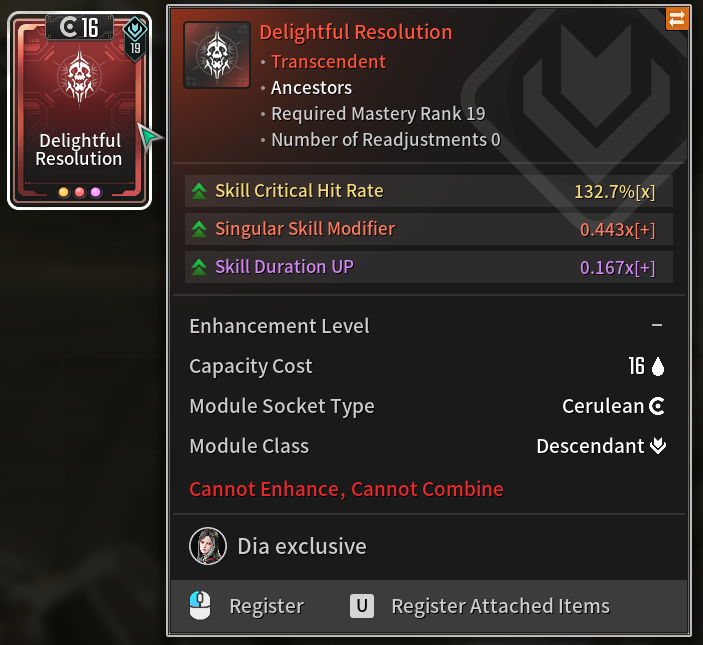Click the capacity cost droplet icon
This screenshot has height=645, width=703.
pyautogui.click(x=658, y=367)
